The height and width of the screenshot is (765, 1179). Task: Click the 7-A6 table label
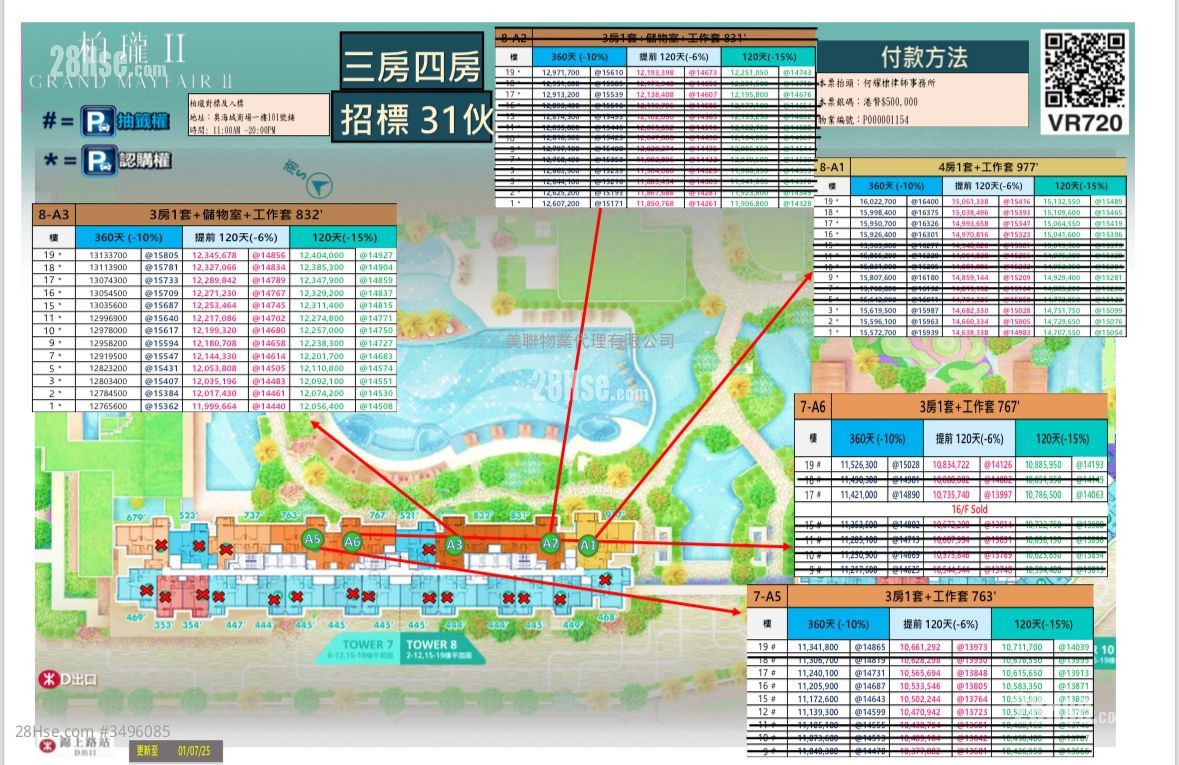[x=813, y=407]
